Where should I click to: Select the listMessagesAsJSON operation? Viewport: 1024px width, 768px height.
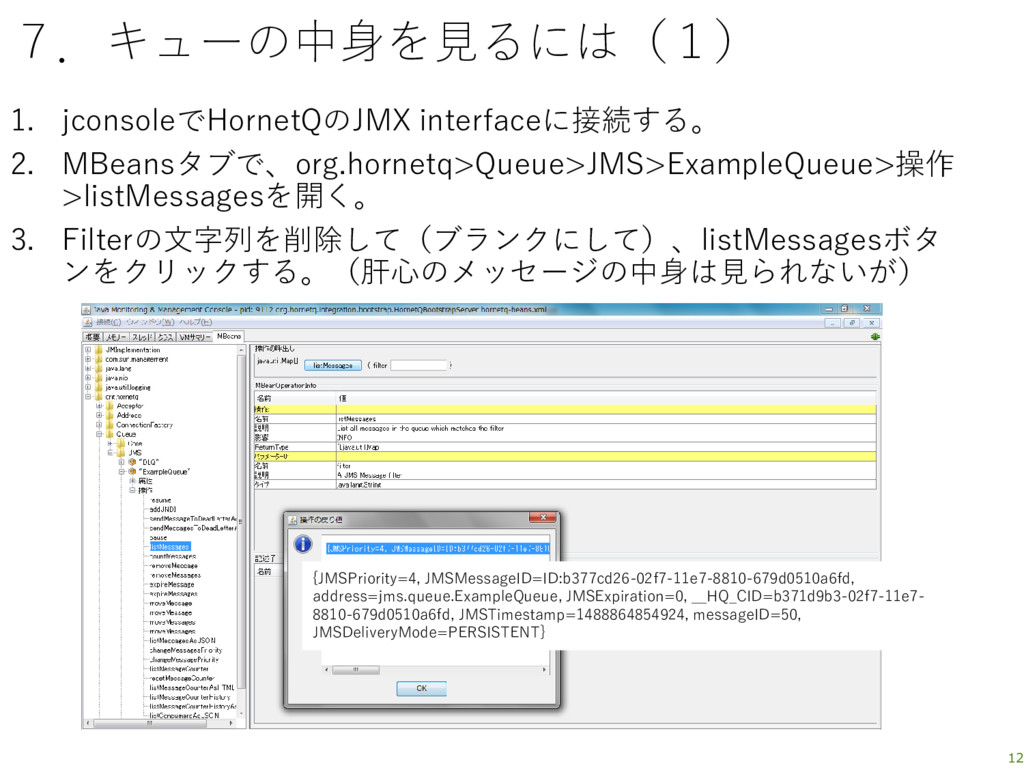(182, 641)
